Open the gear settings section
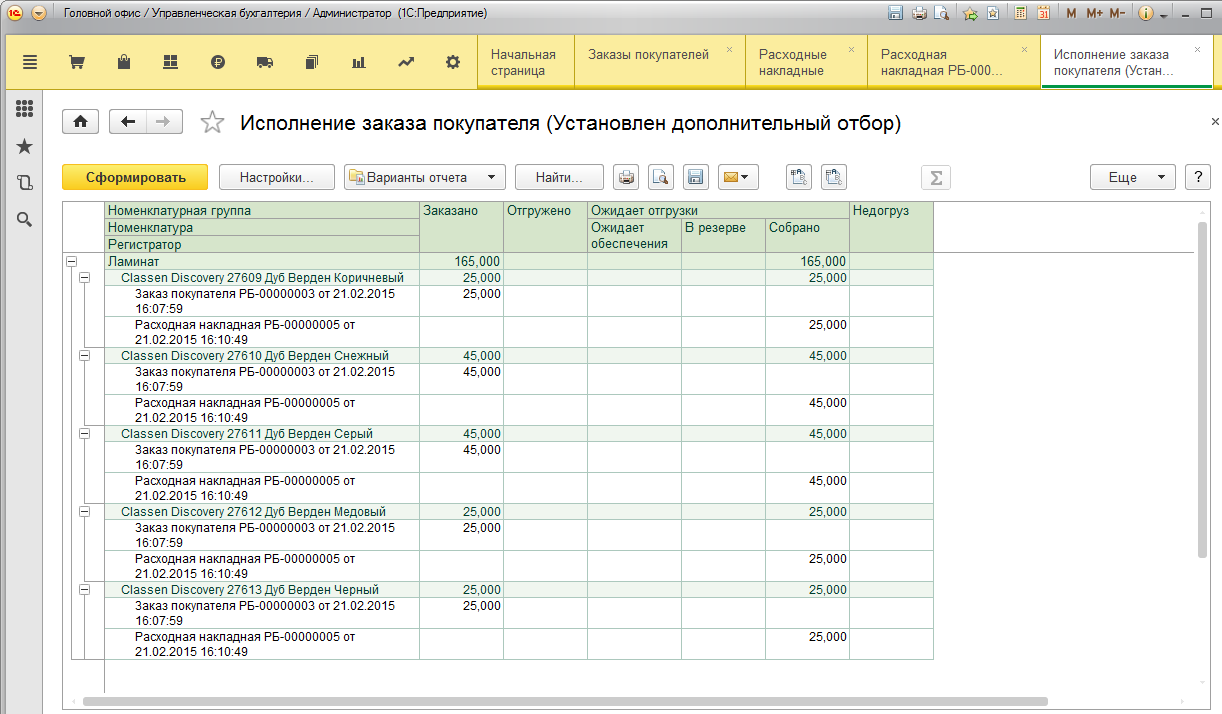 (453, 62)
